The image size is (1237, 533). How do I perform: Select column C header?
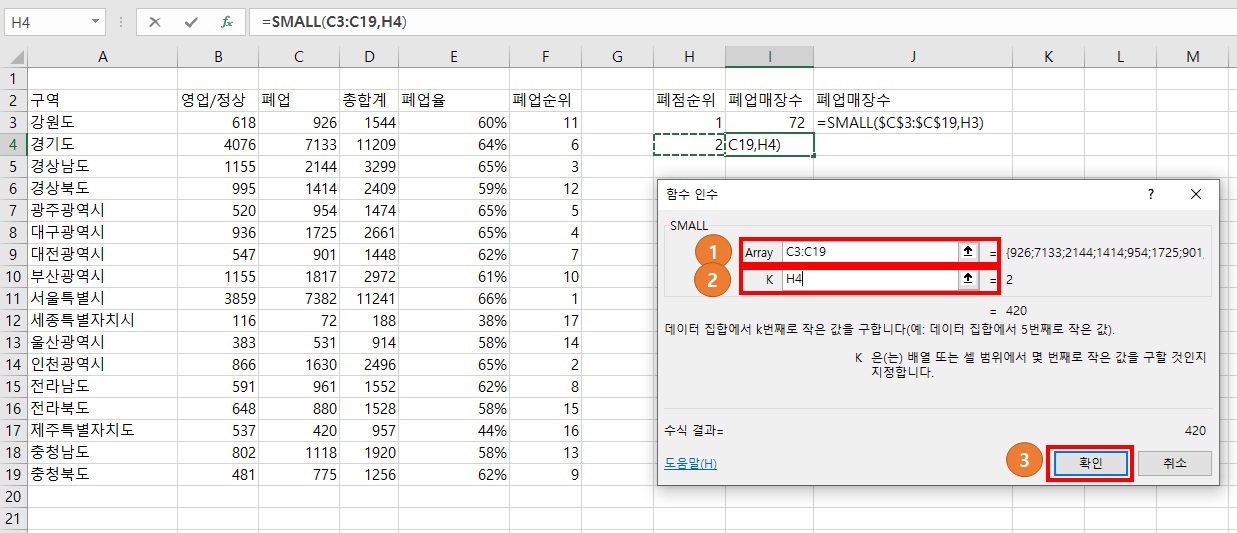tap(299, 57)
